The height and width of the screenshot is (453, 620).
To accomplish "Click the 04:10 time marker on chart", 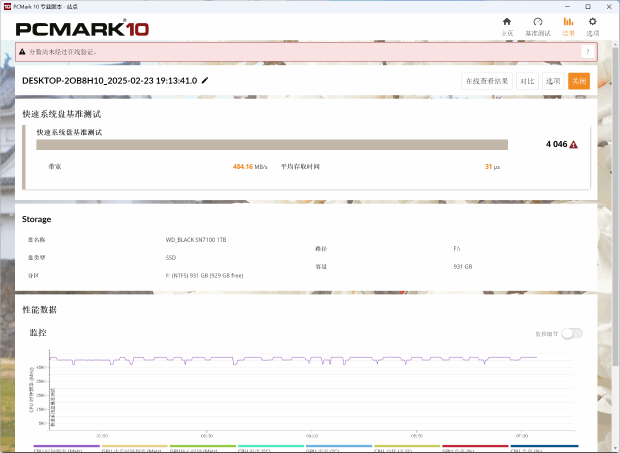I will click(x=312, y=436).
